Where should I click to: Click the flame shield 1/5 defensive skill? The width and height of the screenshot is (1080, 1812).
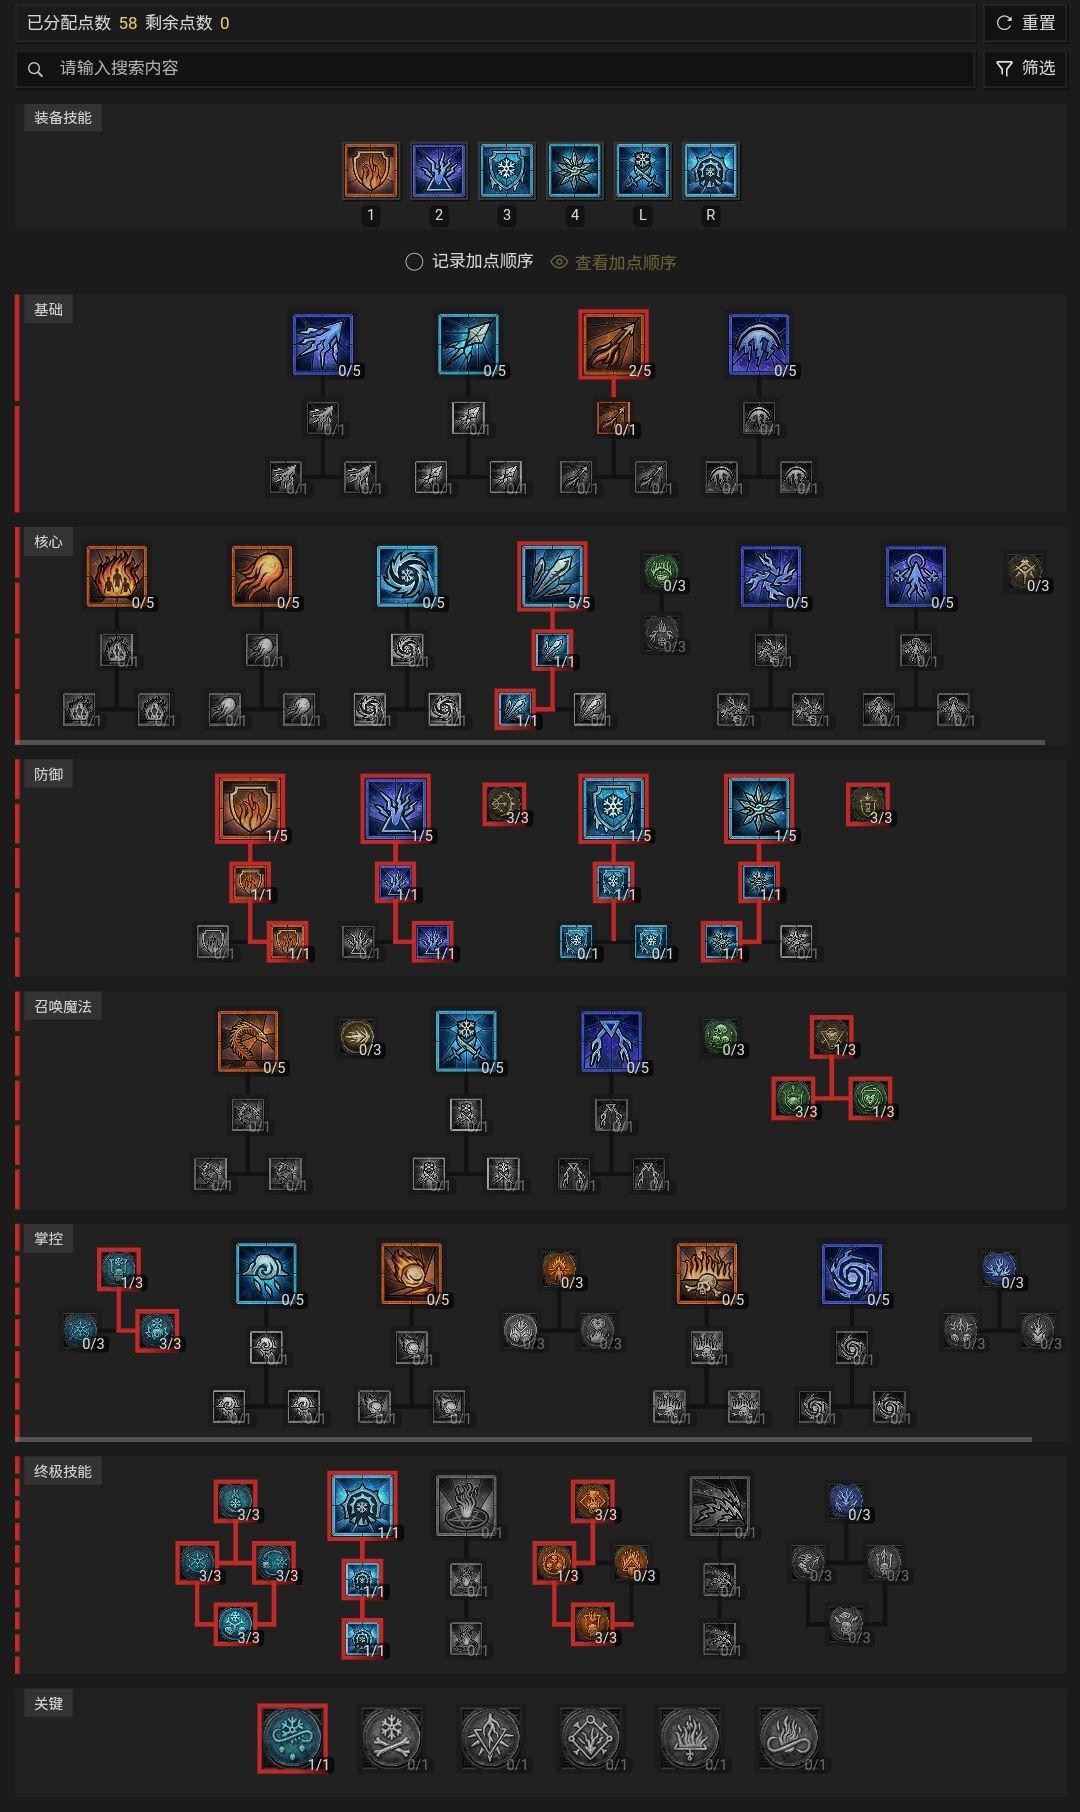tap(250, 808)
